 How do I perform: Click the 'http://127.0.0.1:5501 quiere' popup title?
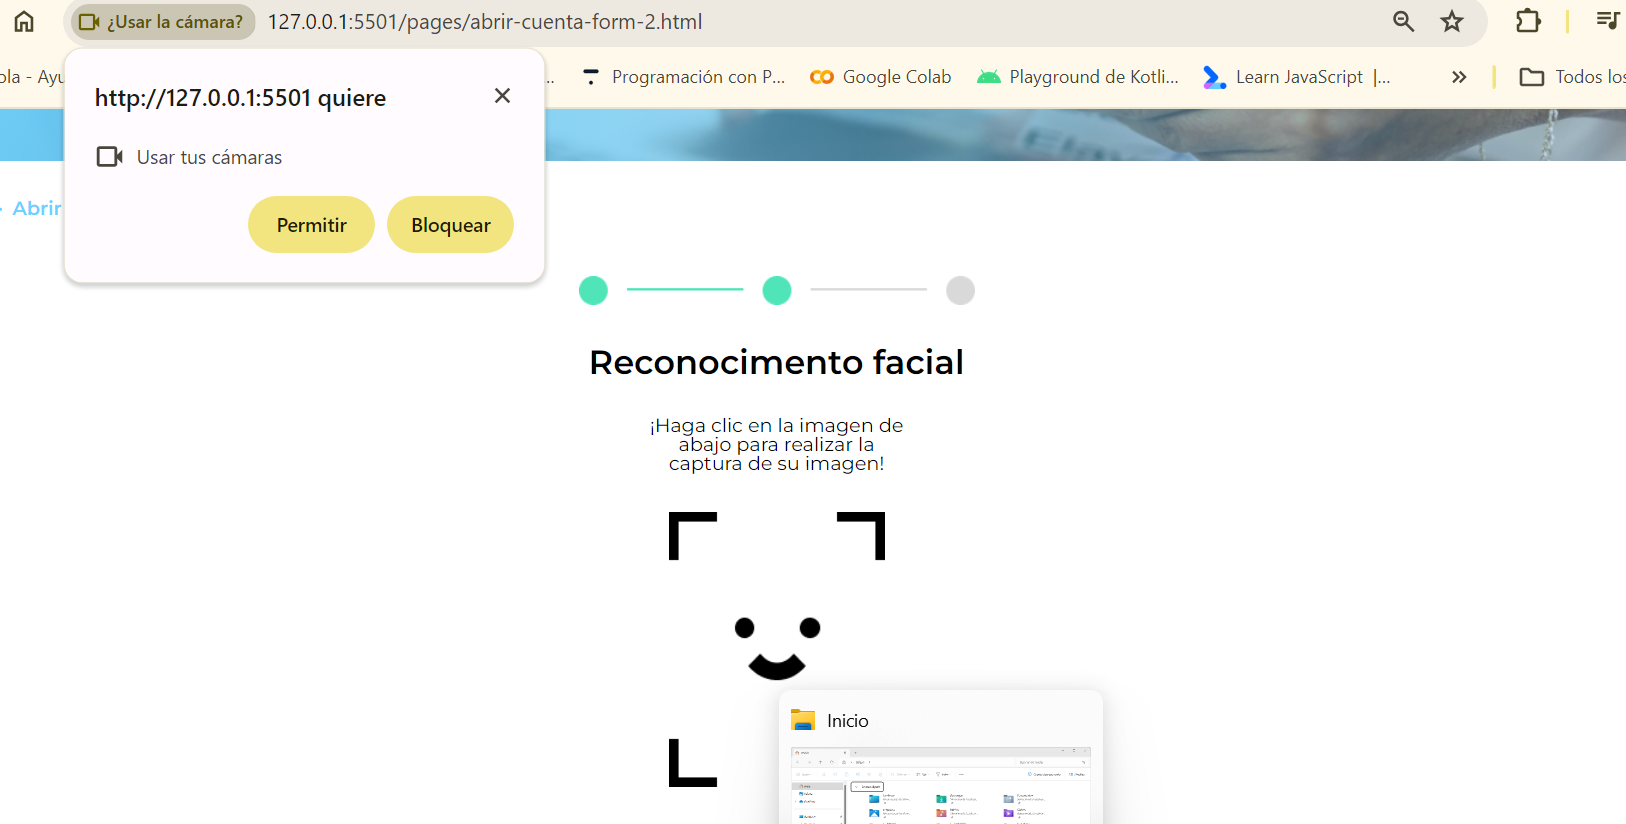coord(240,98)
